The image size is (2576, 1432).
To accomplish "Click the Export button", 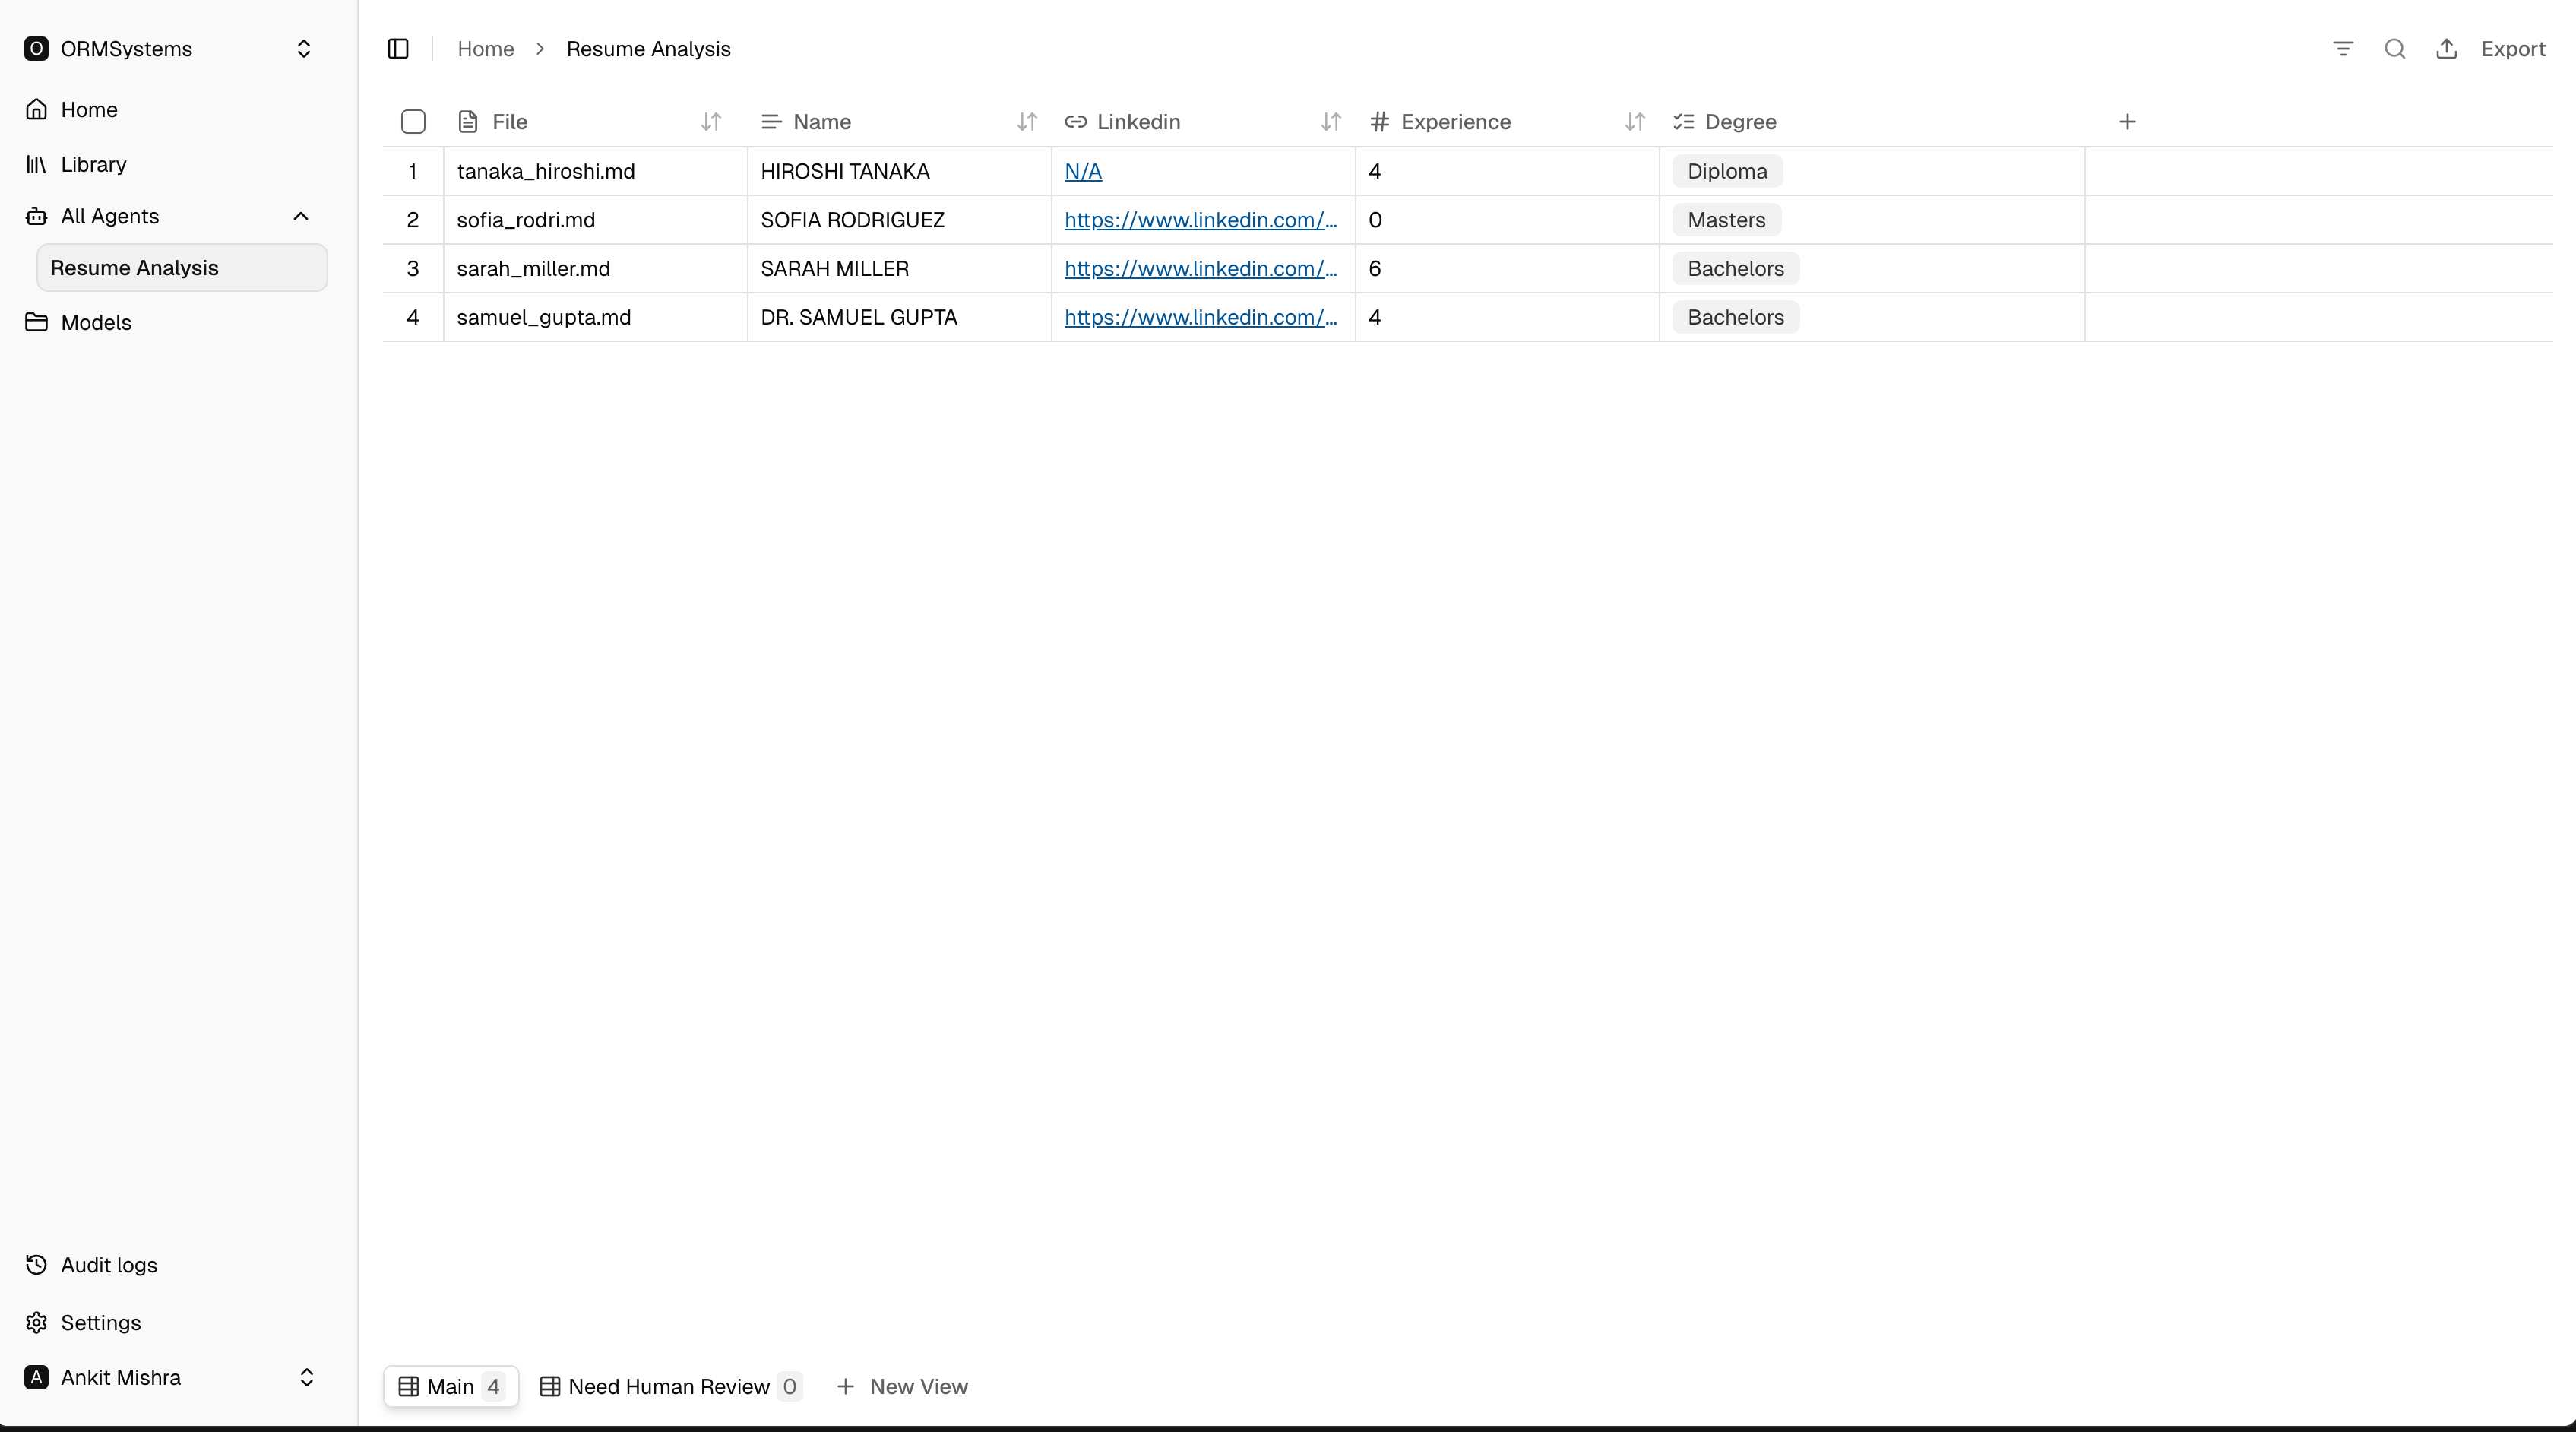I will point(2512,49).
